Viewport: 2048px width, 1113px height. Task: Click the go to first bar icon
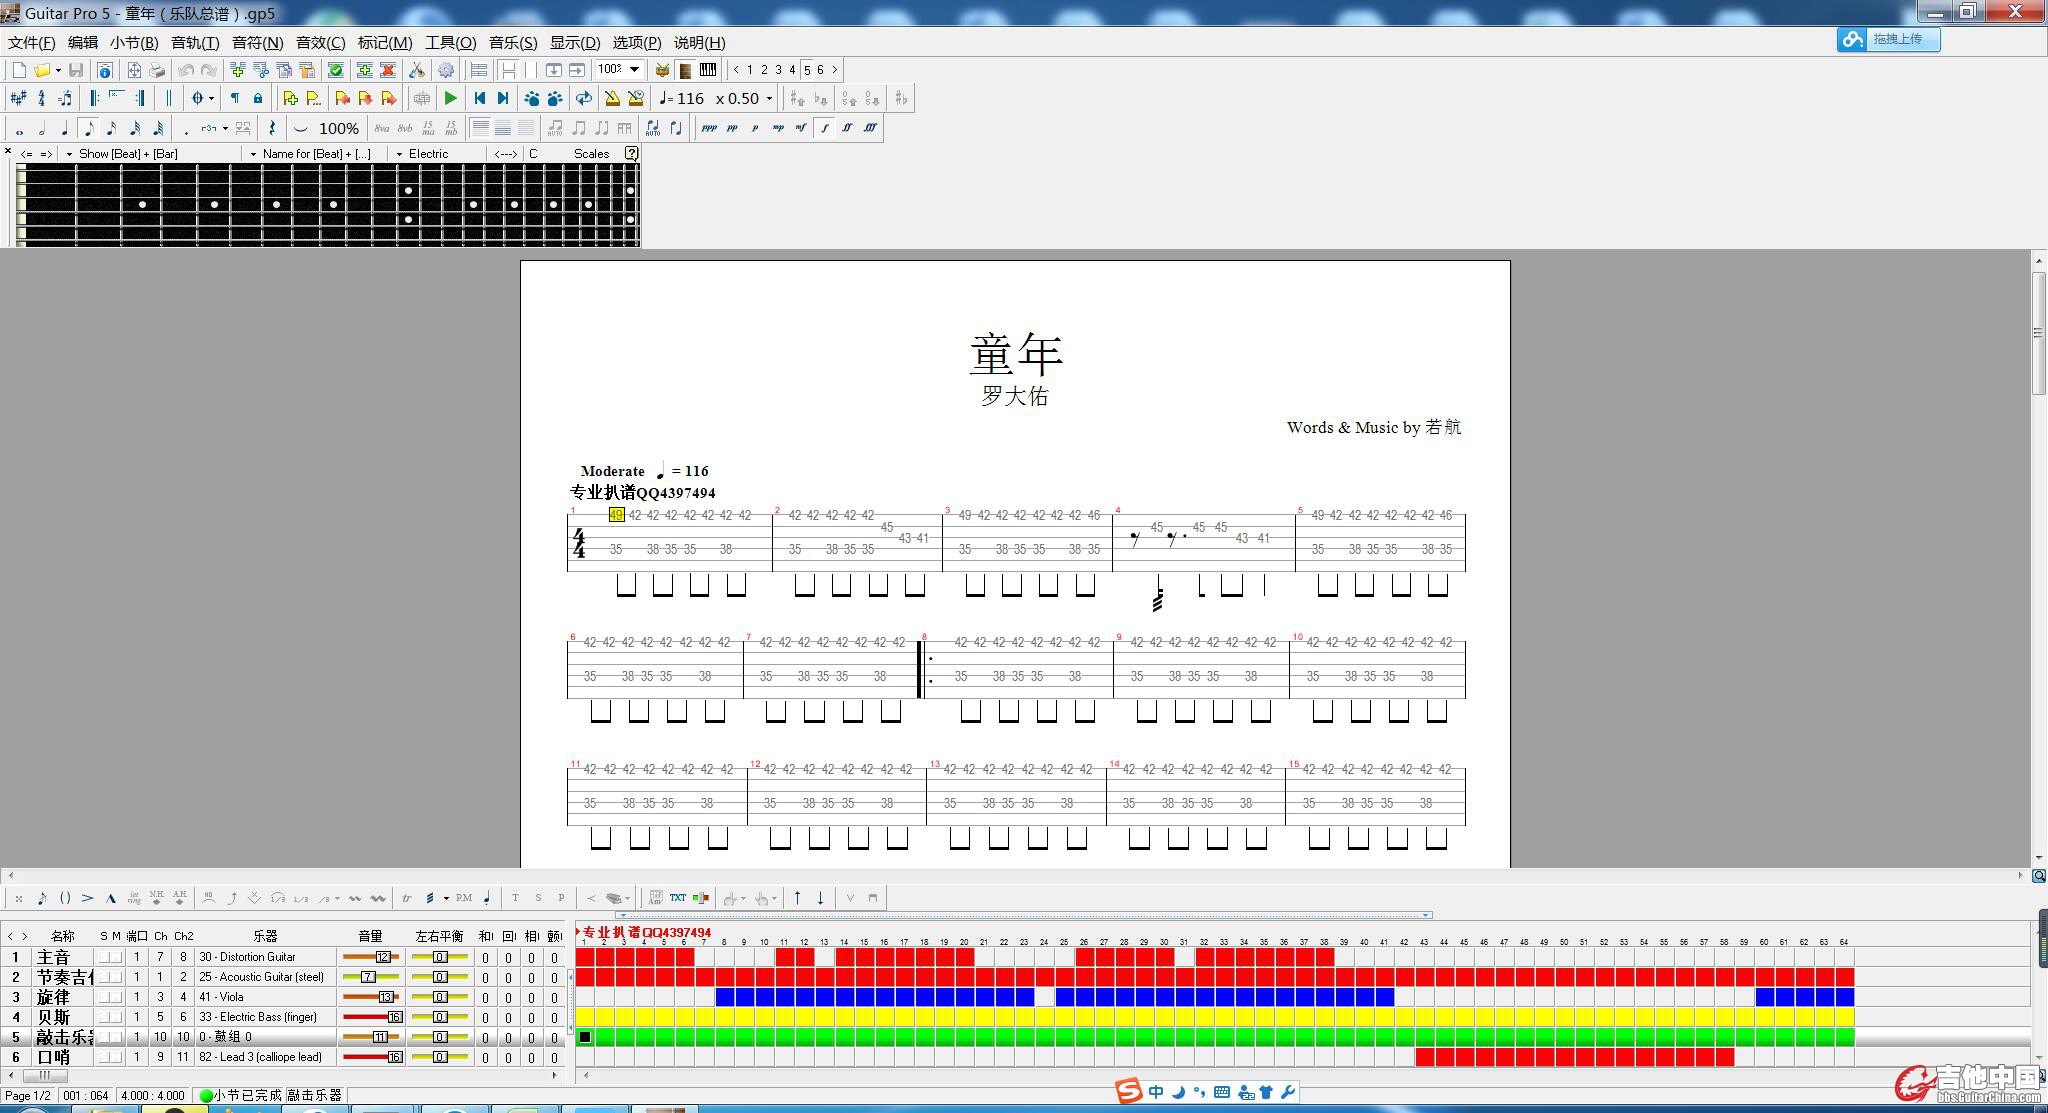click(x=480, y=98)
